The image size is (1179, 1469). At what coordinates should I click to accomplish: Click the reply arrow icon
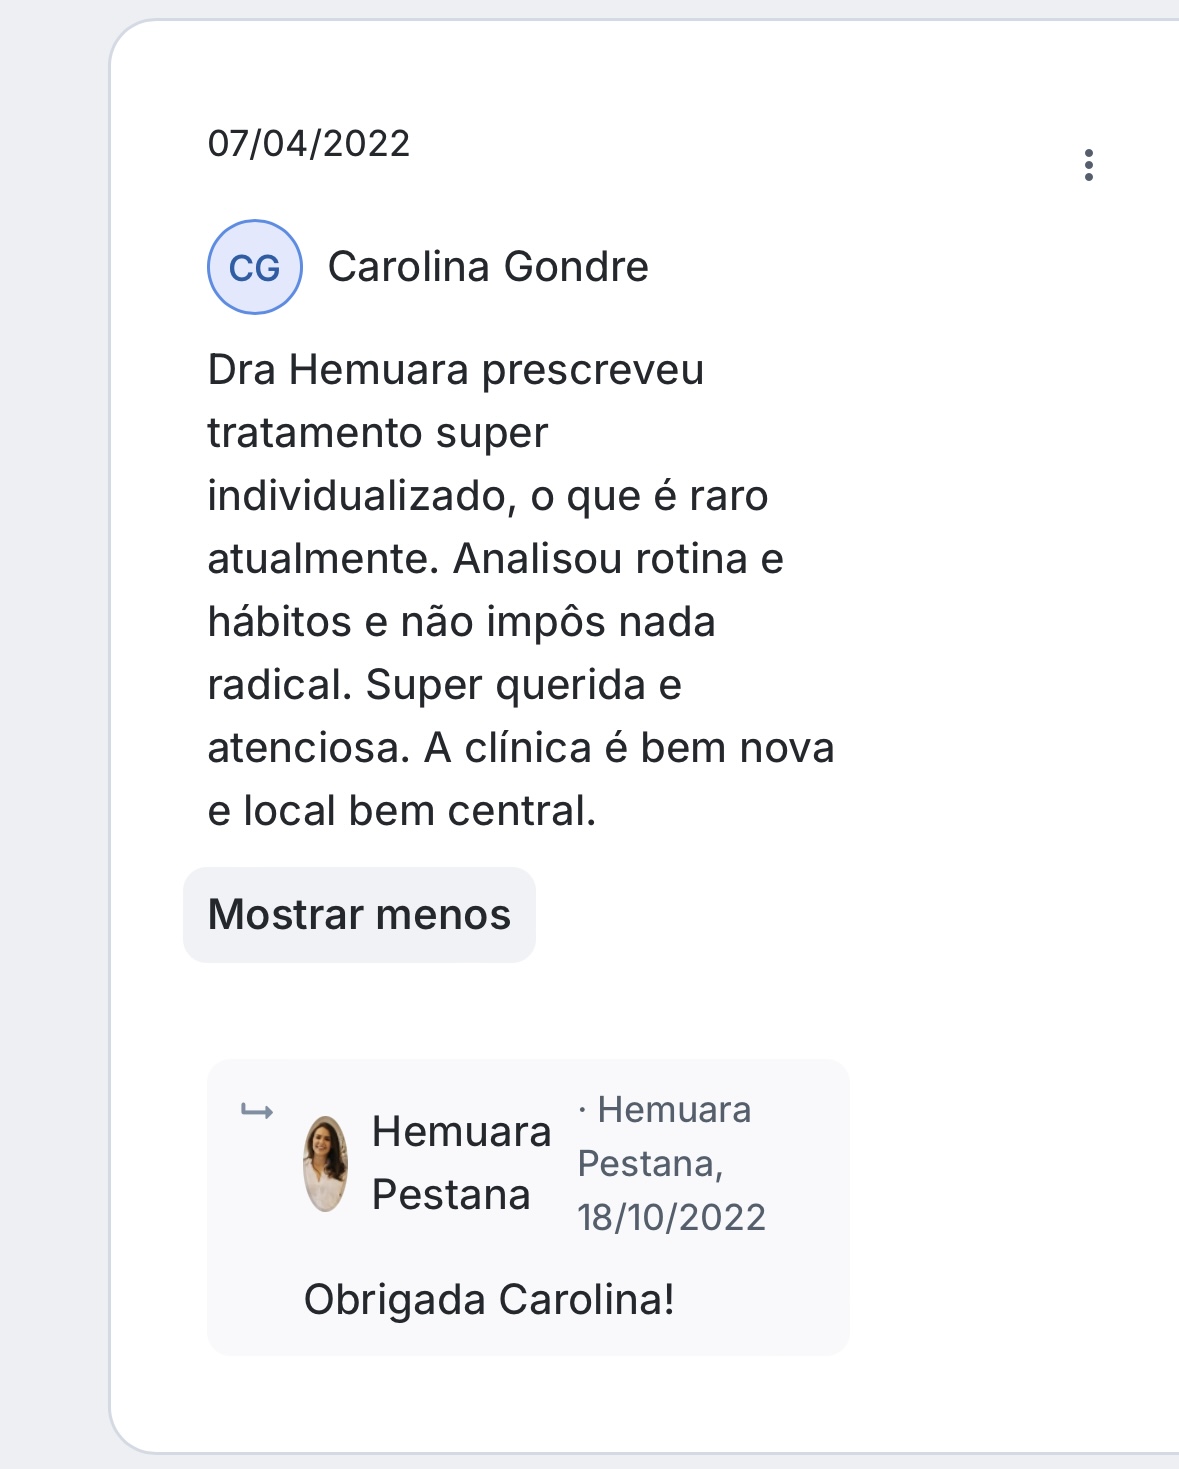(257, 1111)
